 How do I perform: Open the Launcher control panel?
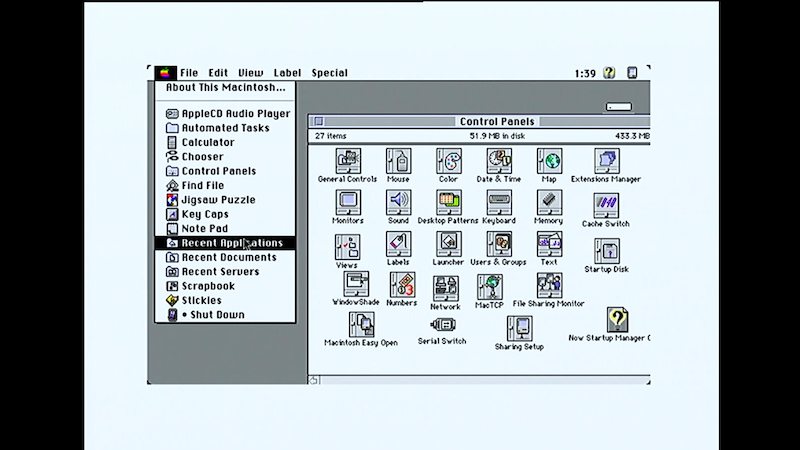point(448,244)
